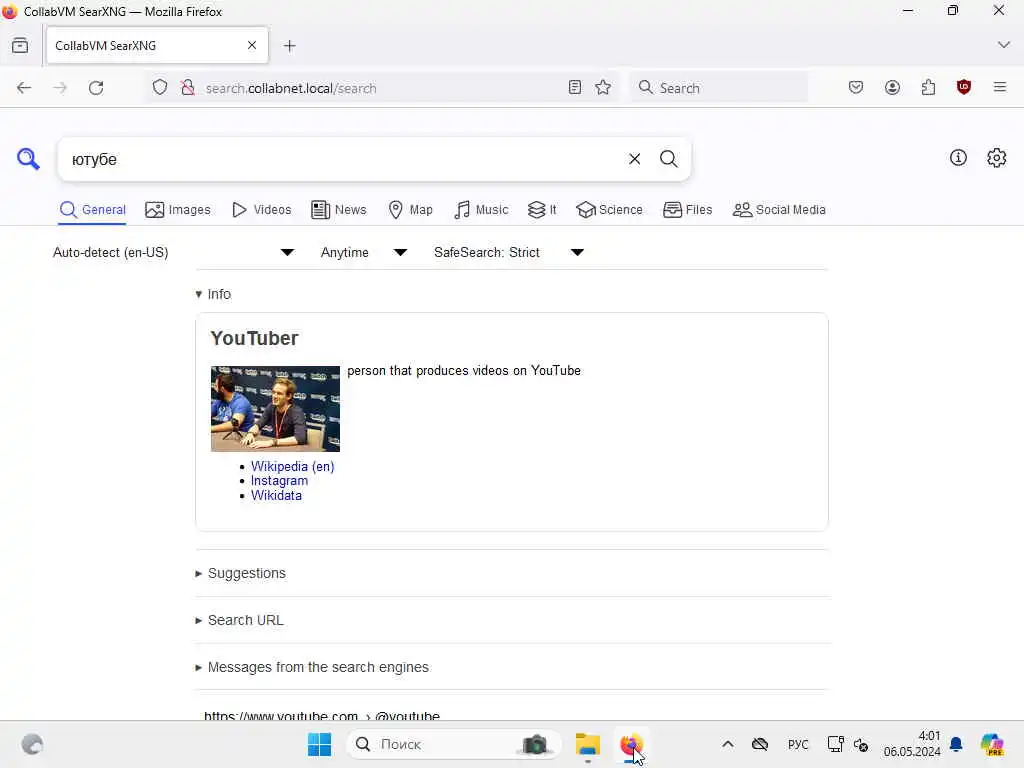The height and width of the screenshot is (768, 1024).
Task: Click the ютубе search query field
Action: click(x=343, y=159)
